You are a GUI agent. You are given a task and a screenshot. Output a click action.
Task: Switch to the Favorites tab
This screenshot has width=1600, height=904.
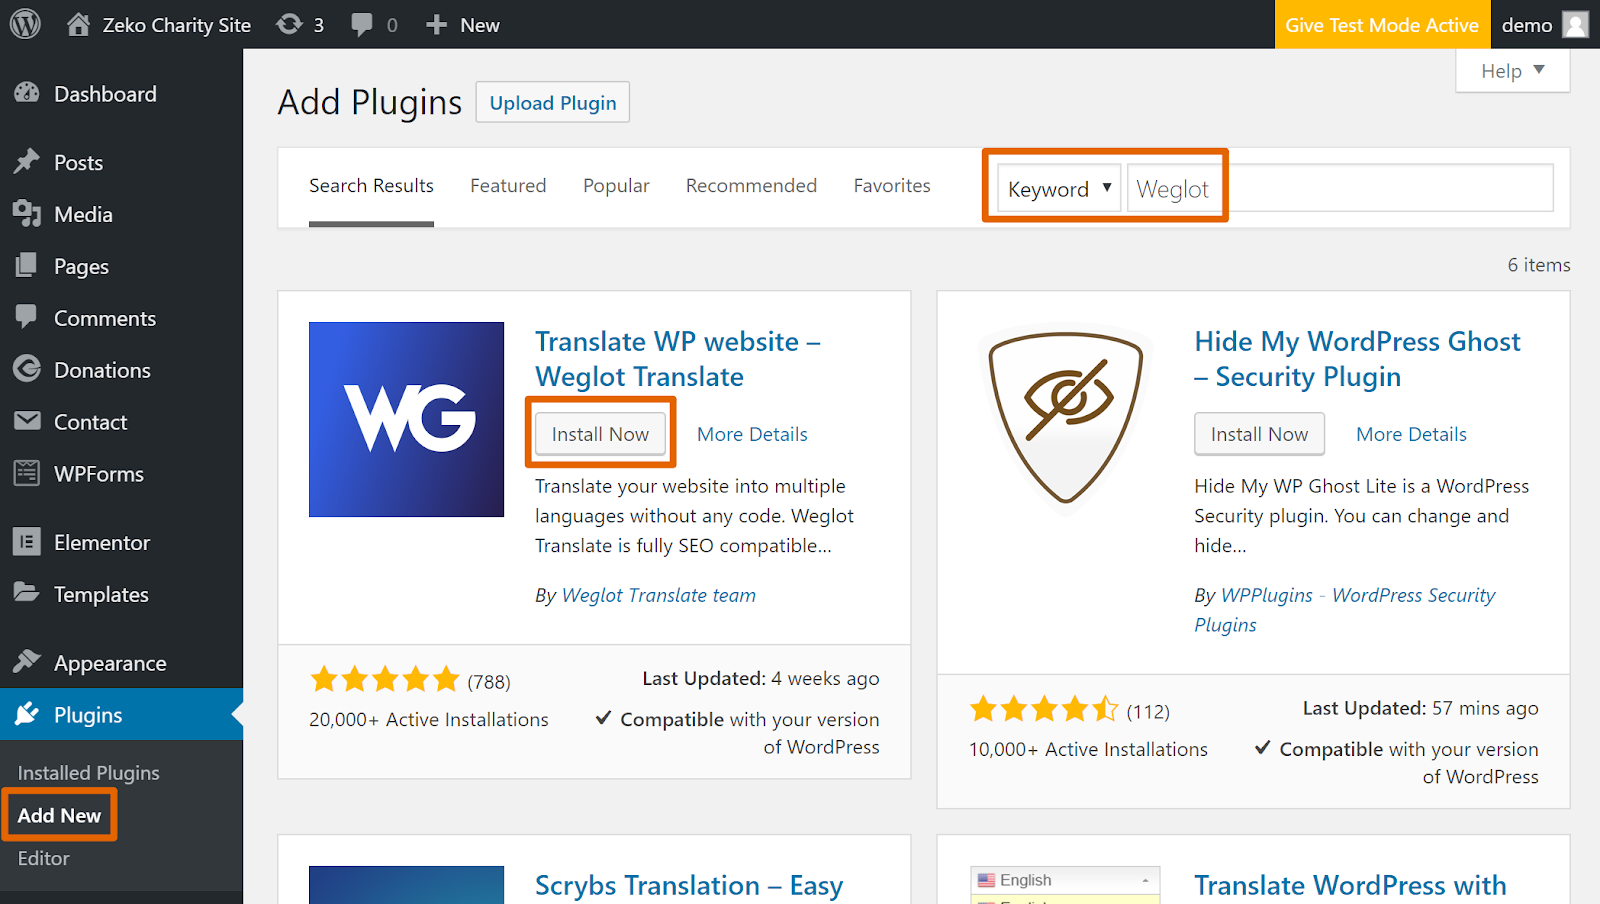[x=892, y=186]
